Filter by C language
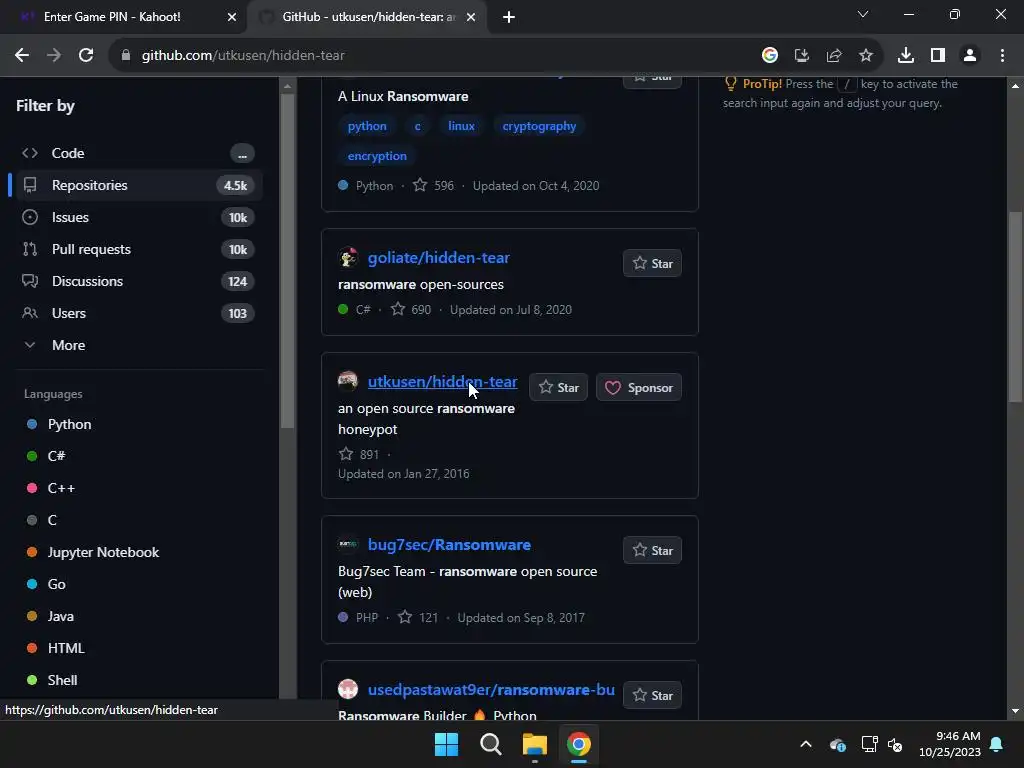 tap(52, 520)
